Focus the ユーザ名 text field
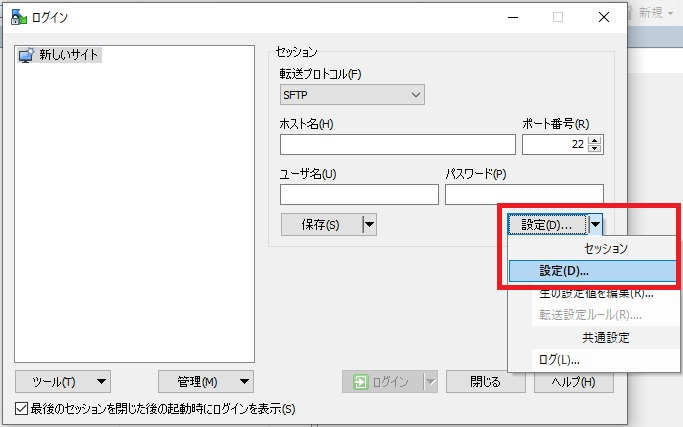The width and height of the screenshot is (683, 427). coord(359,194)
